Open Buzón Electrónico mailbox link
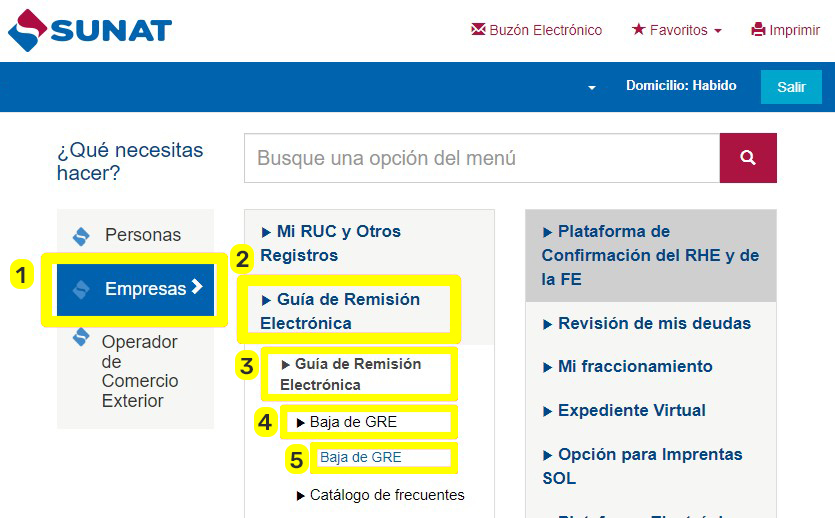 tap(537, 30)
